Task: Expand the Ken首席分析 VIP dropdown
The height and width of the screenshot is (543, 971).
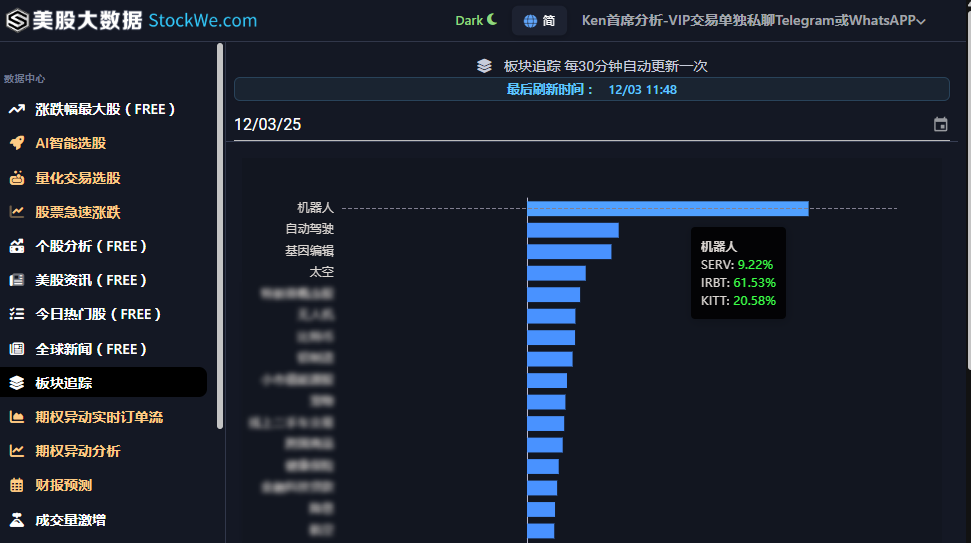Action: coord(753,20)
